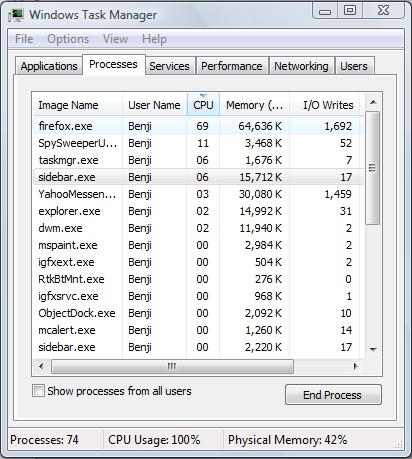
Task: Click the Task Manager title bar icon
Action: [x=16, y=15]
